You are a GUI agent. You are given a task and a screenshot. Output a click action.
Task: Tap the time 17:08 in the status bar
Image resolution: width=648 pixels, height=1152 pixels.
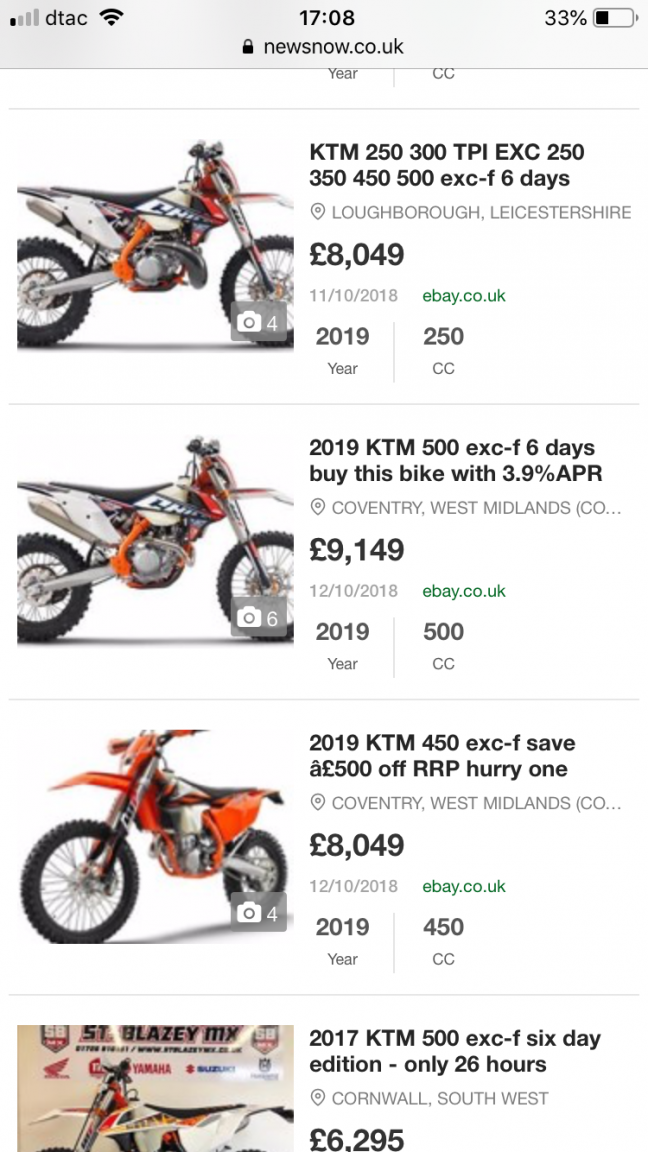(327, 18)
